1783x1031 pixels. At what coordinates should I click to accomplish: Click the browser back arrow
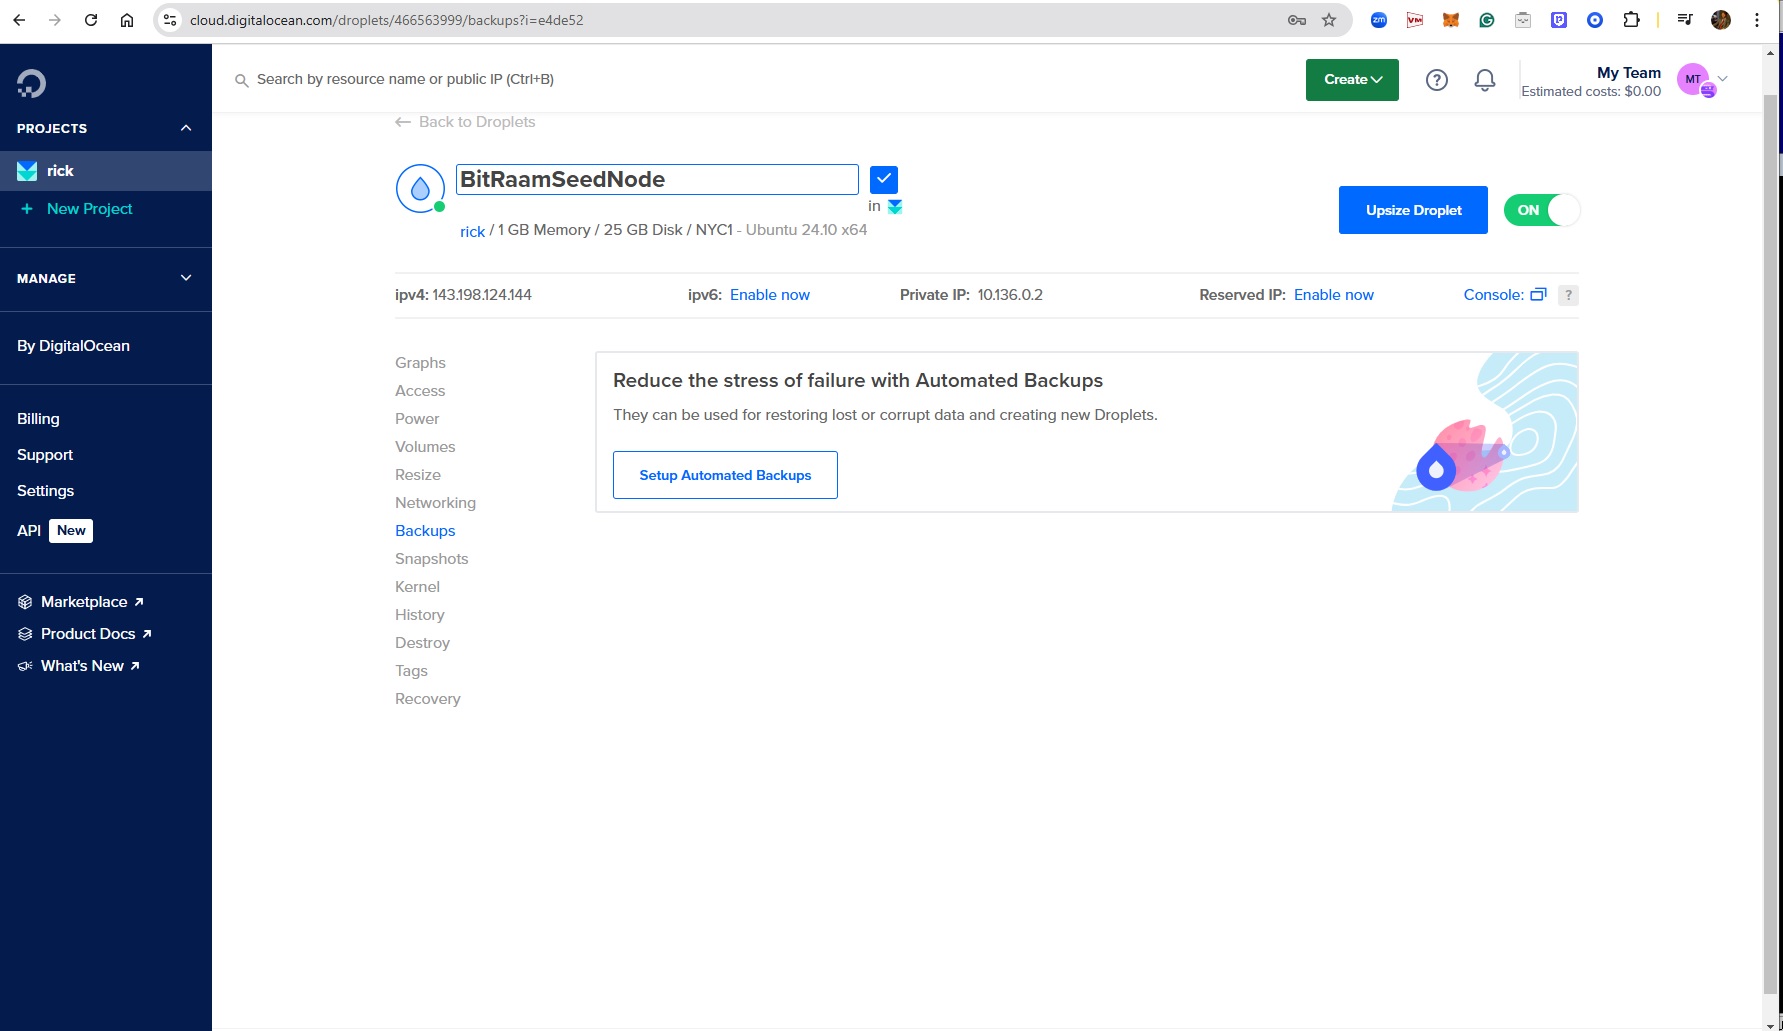(x=19, y=20)
